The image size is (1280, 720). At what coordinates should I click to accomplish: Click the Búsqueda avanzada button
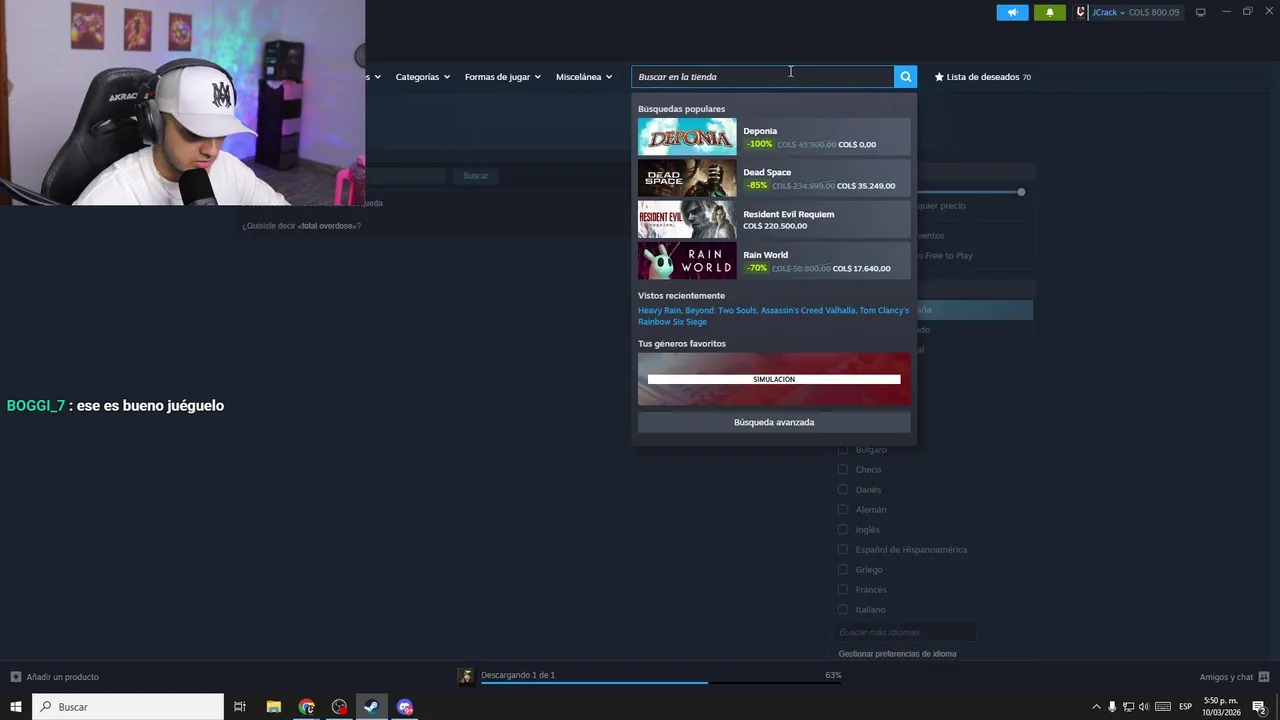774,422
